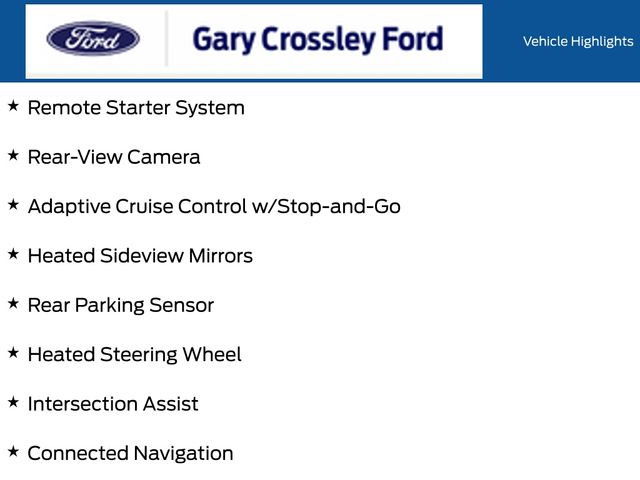Image resolution: width=640 pixels, height=480 pixels.
Task: Click the Connected Navigation highlight text
Action: (x=130, y=453)
